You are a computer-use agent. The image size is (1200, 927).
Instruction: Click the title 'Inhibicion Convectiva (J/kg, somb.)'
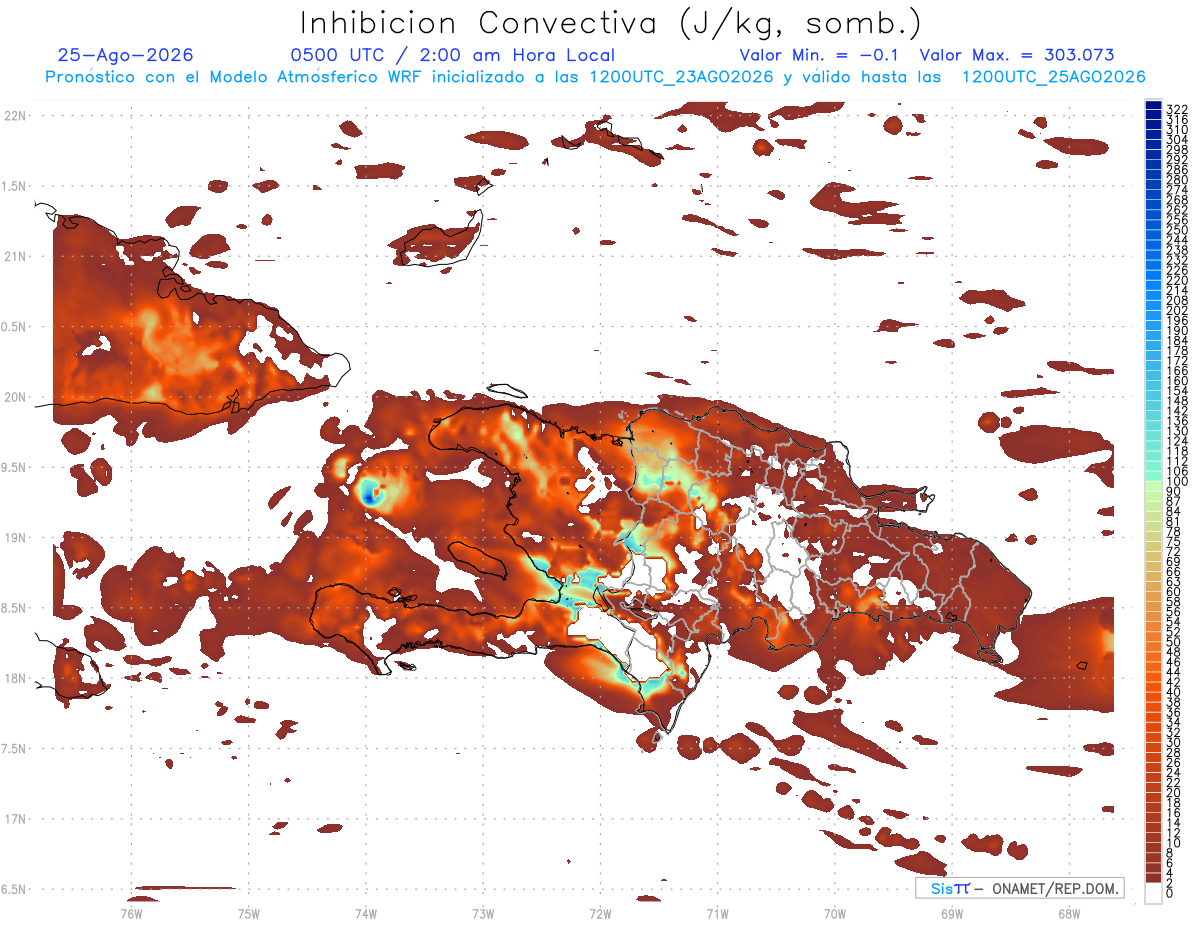click(611, 23)
